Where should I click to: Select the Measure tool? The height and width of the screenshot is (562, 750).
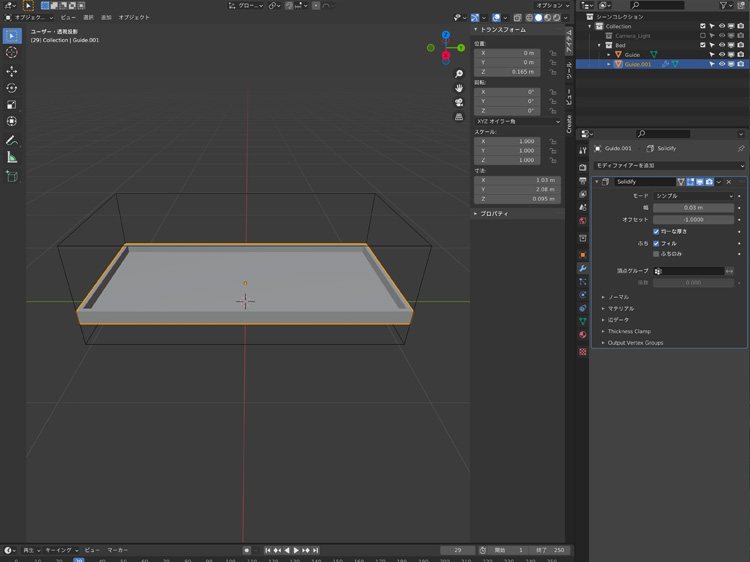12,157
